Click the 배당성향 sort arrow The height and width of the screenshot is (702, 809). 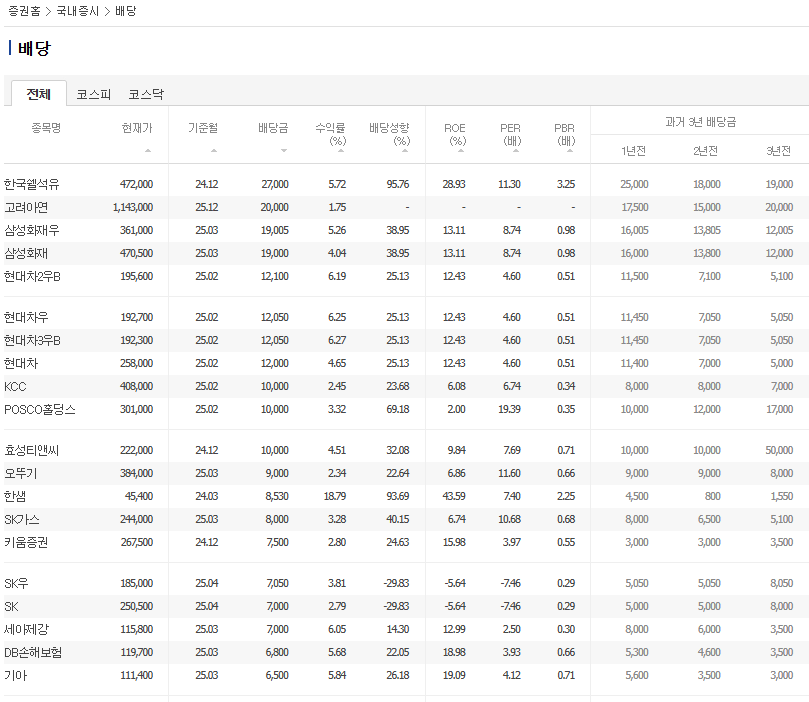click(405, 151)
